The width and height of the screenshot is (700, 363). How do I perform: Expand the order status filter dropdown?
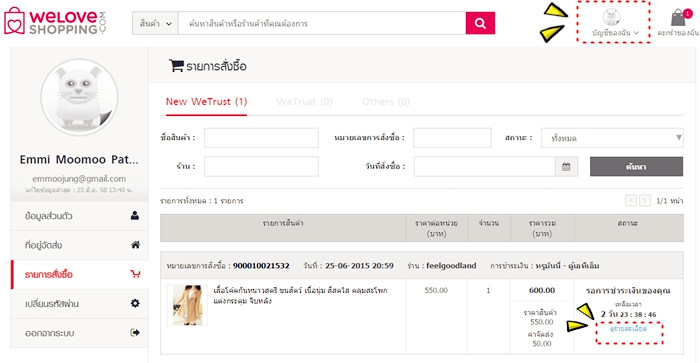click(612, 138)
